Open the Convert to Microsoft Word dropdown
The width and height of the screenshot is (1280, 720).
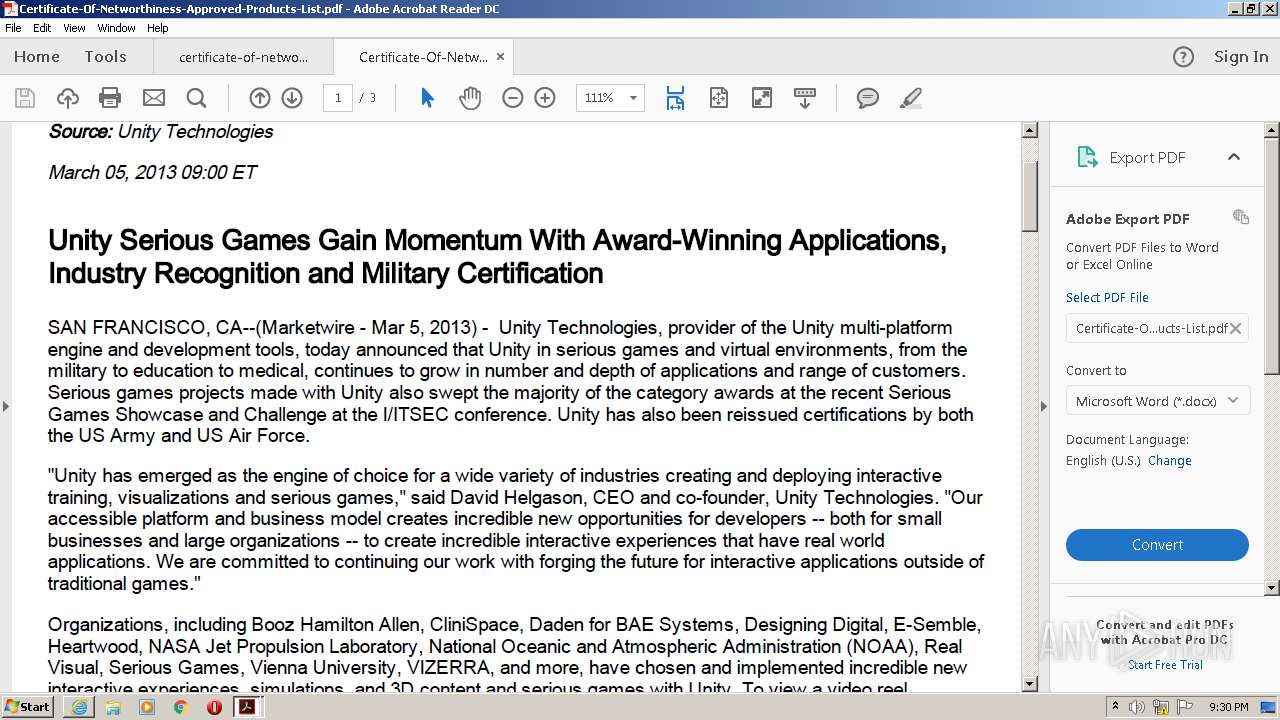(x=1157, y=401)
